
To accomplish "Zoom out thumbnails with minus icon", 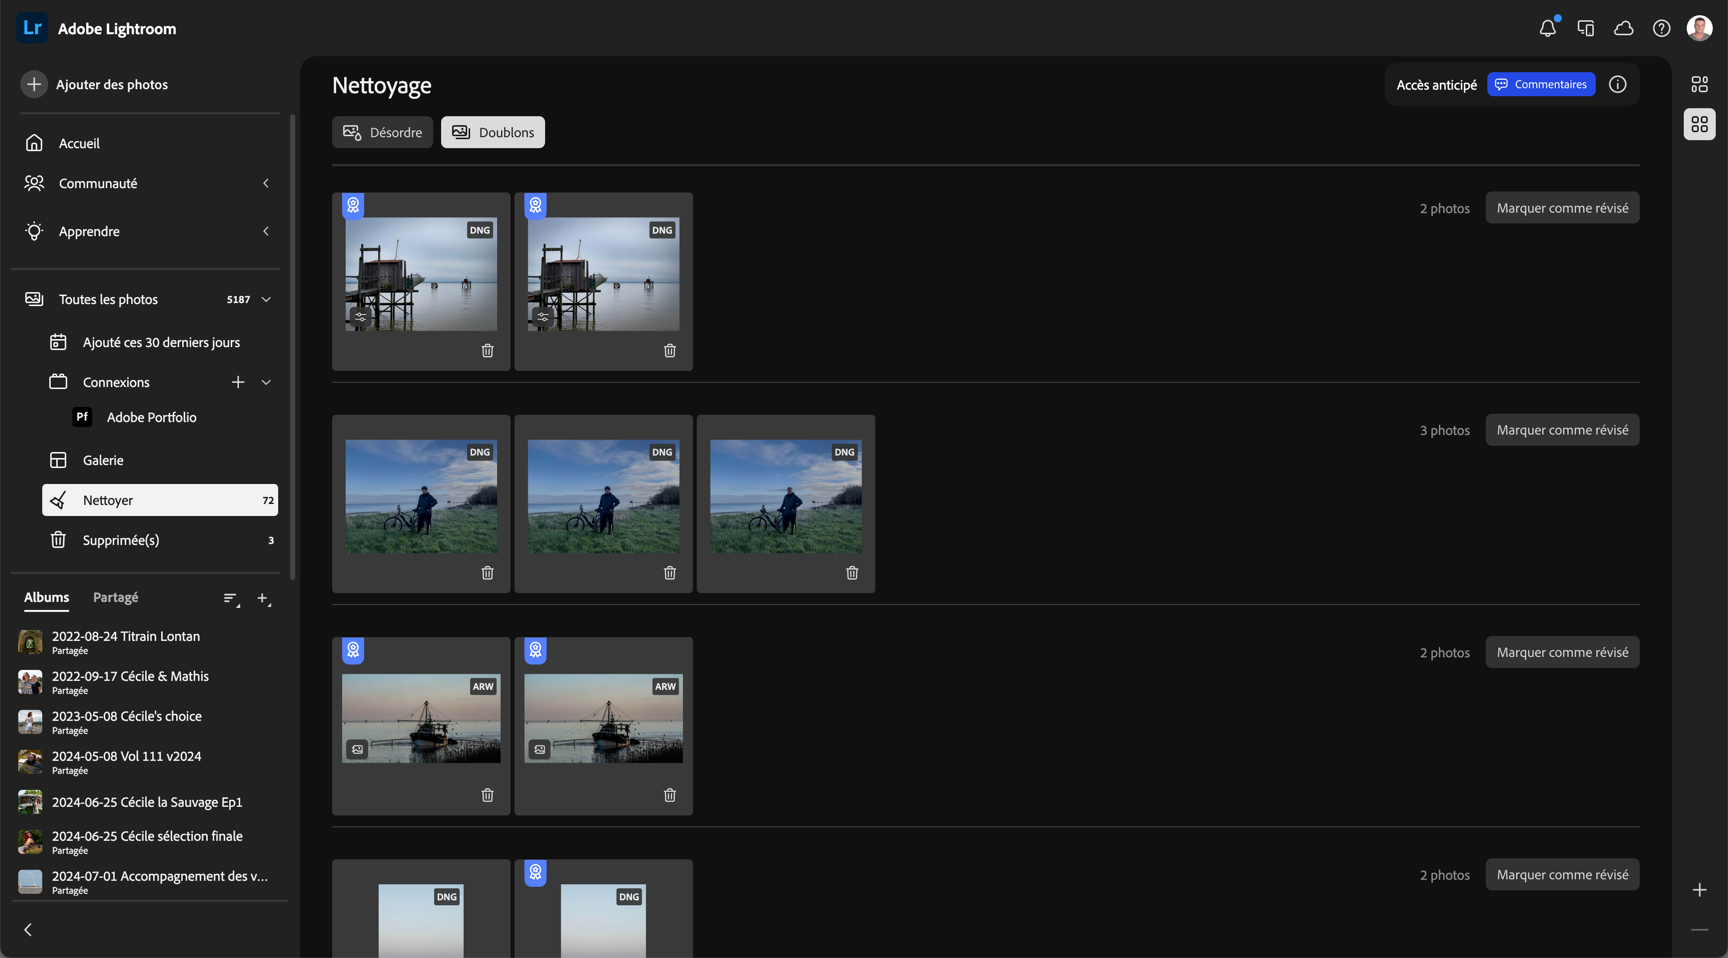I will (x=1699, y=930).
